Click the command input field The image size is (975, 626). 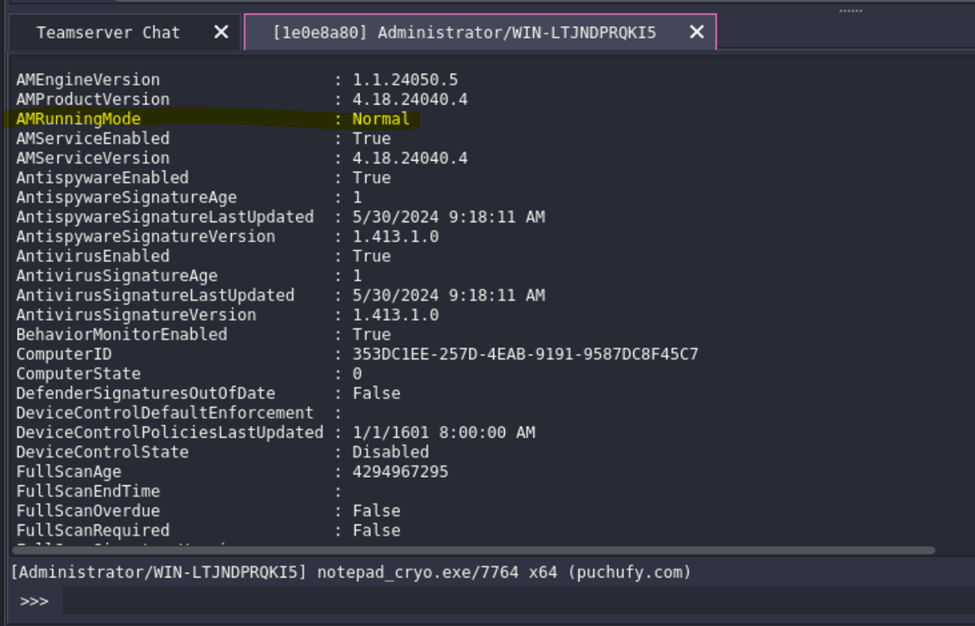pyautogui.click(x=500, y=601)
